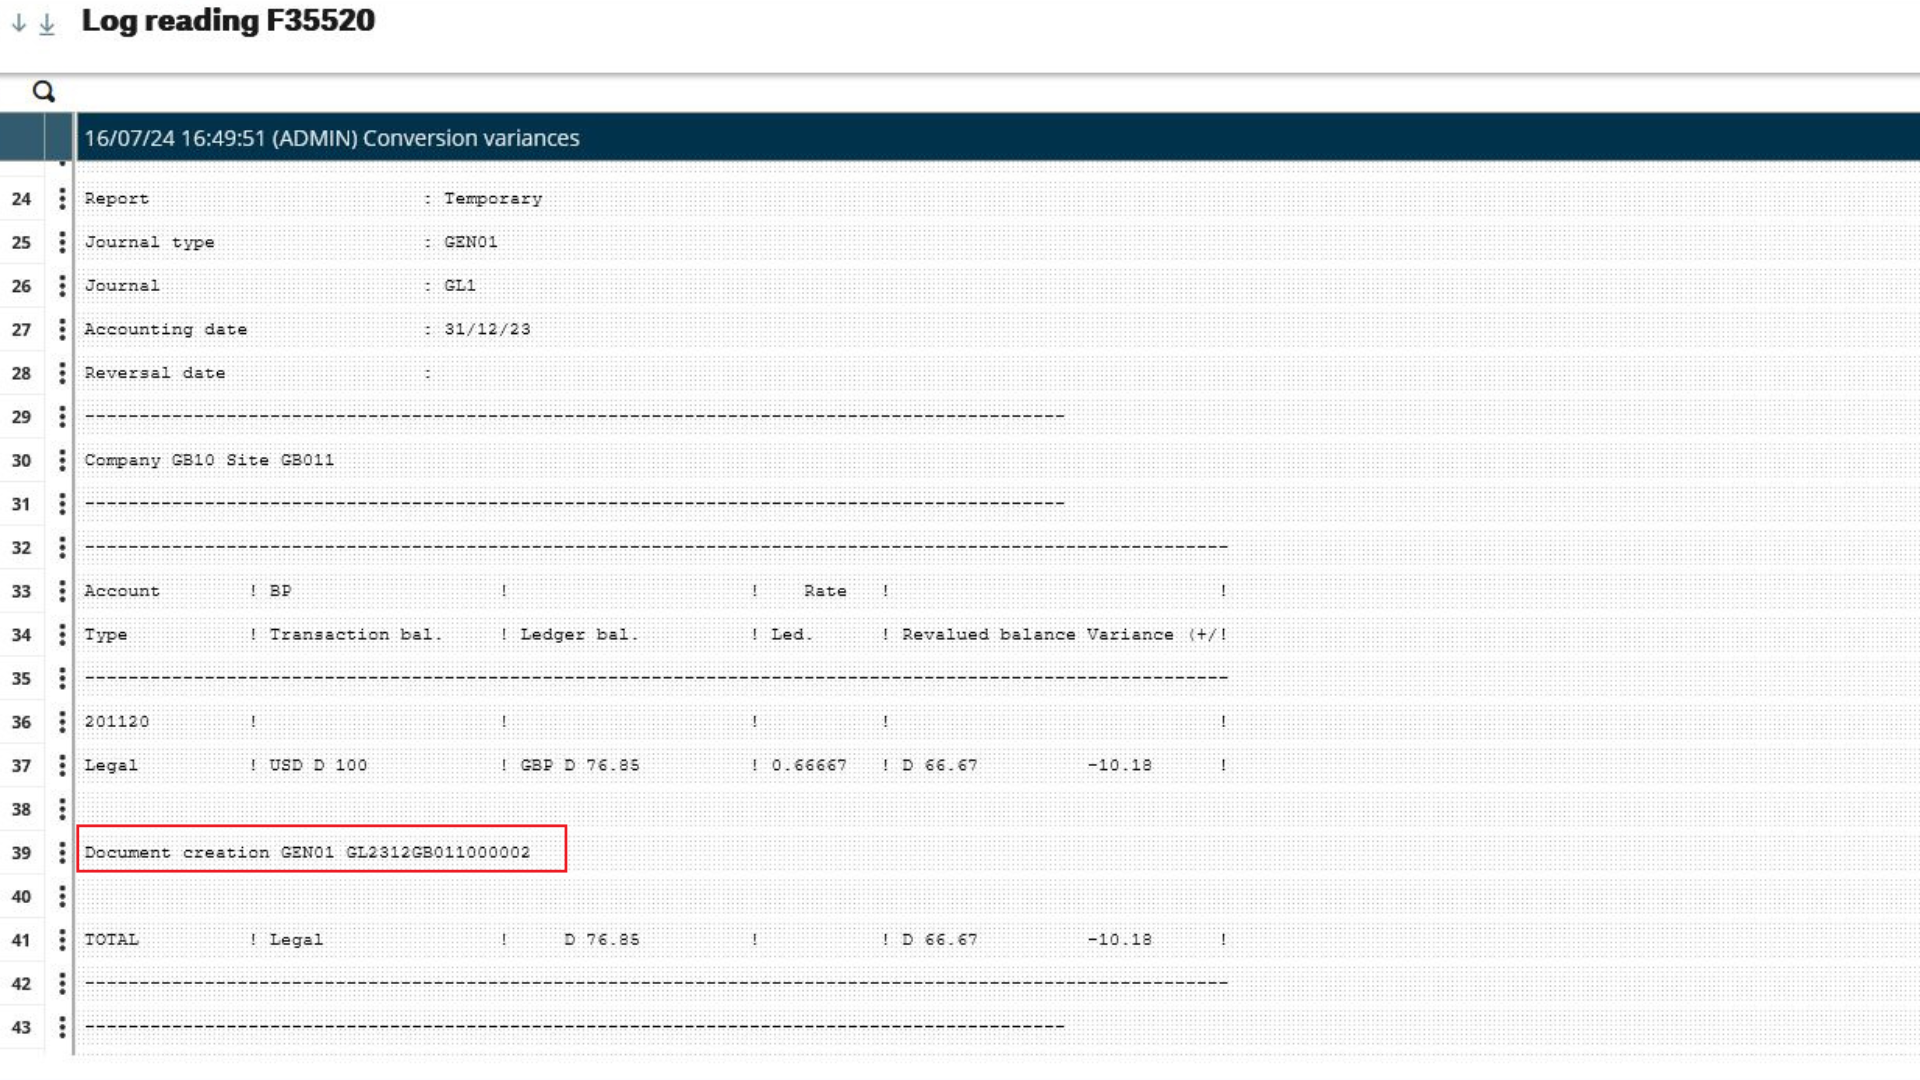Image resolution: width=1920 pixels, height=1080 pixels.
Task: Click the Conversion variances header bar
Action: [997, 138]
